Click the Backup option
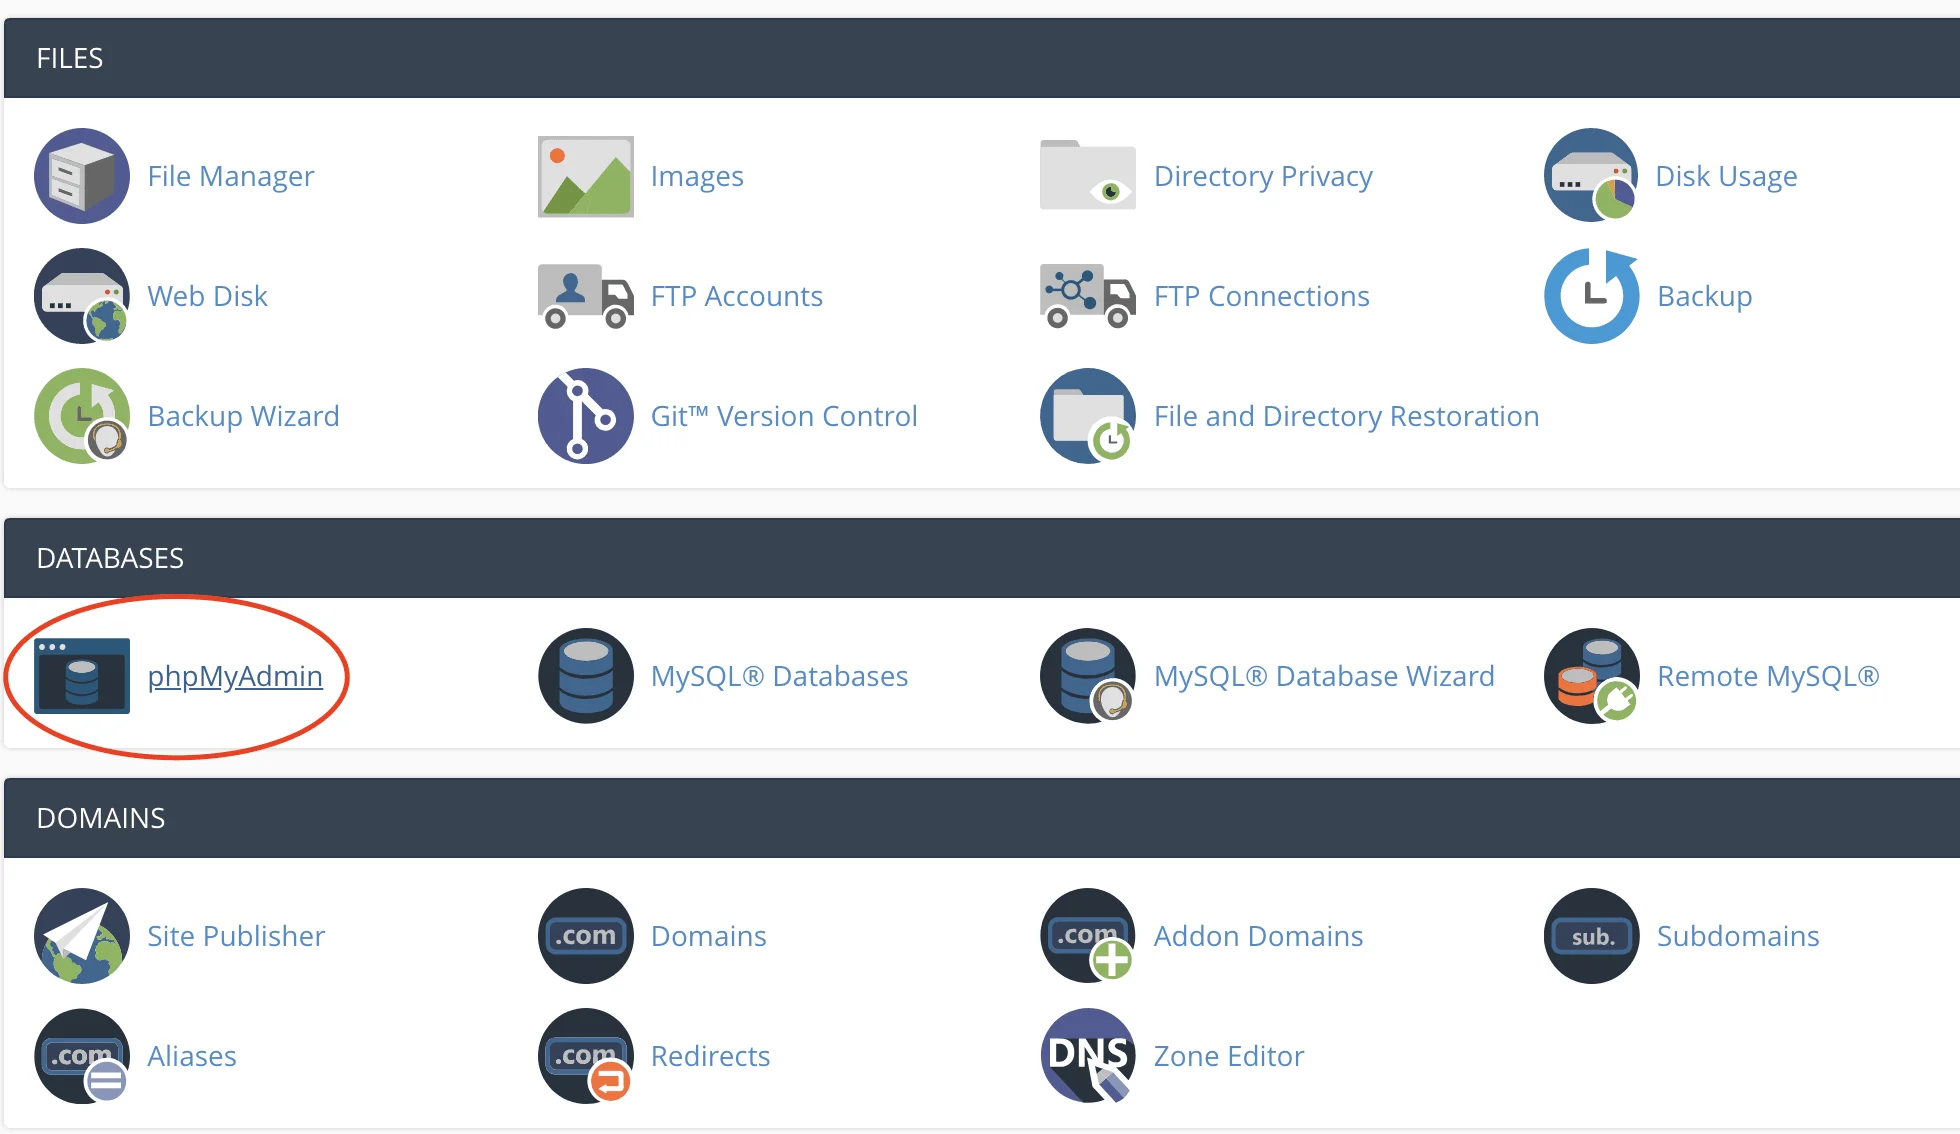Image resolution: width=1960 pixels, height=1134 pixels. pos(1702,294)
